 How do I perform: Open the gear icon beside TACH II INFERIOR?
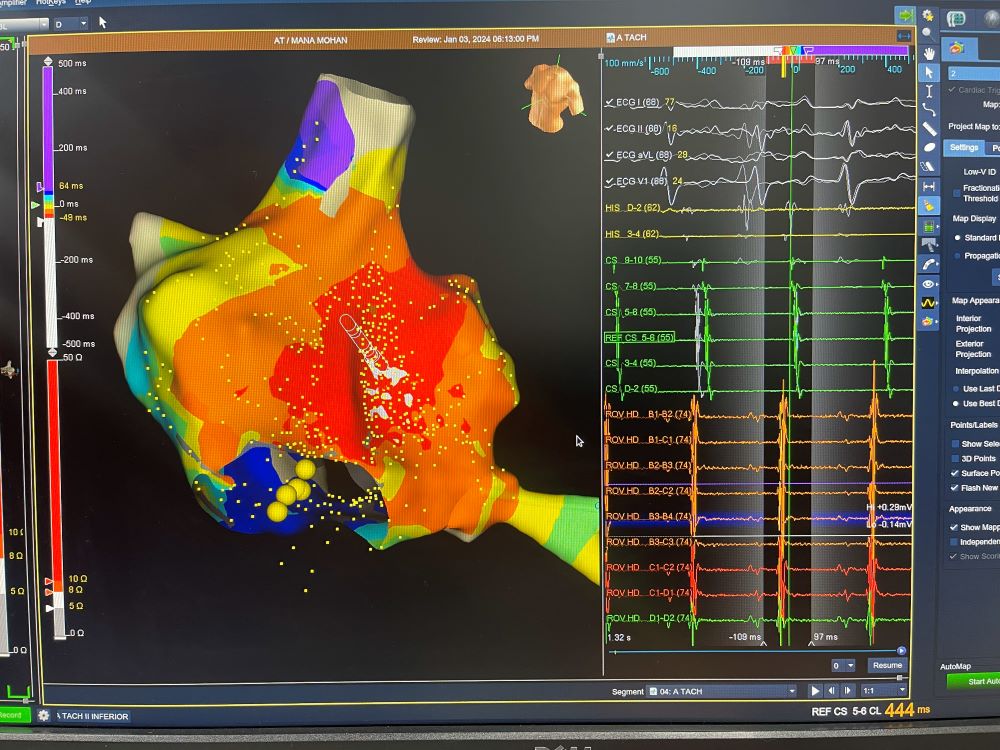point(43,716)
